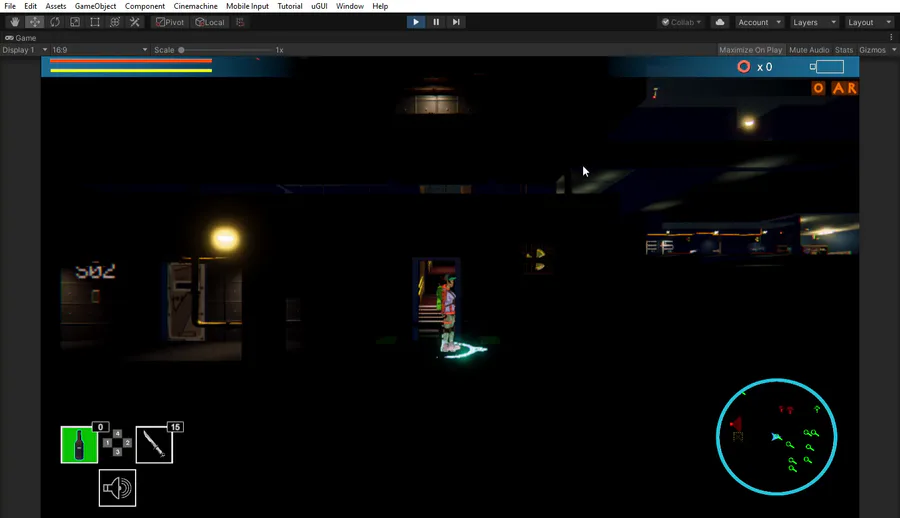Select the Rotate tool
900x518 pixels.
[55, 22]
